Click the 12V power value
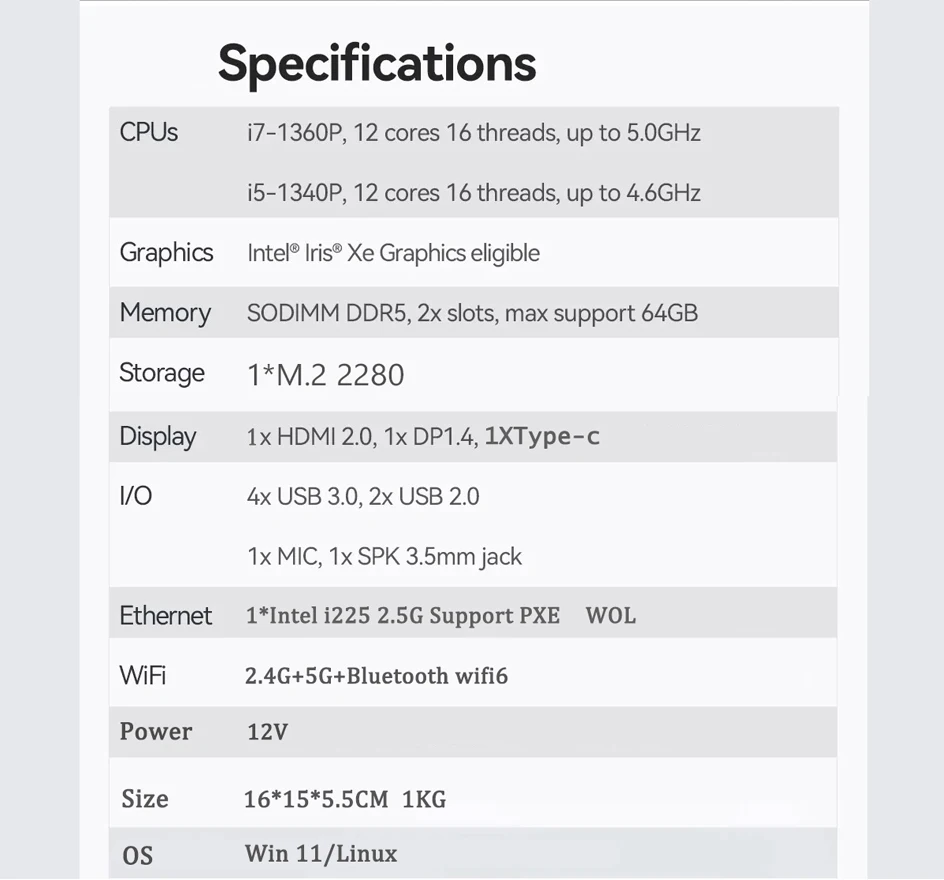The image size is (944, 880). tap(267, 732)
